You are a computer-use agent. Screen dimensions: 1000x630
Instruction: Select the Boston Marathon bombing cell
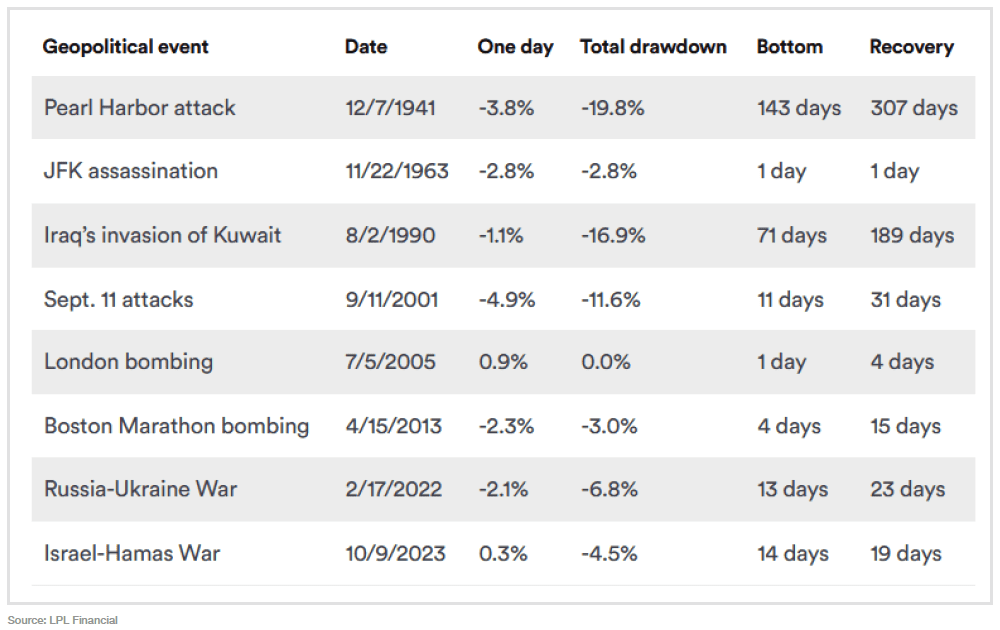(x=176, y=426)
